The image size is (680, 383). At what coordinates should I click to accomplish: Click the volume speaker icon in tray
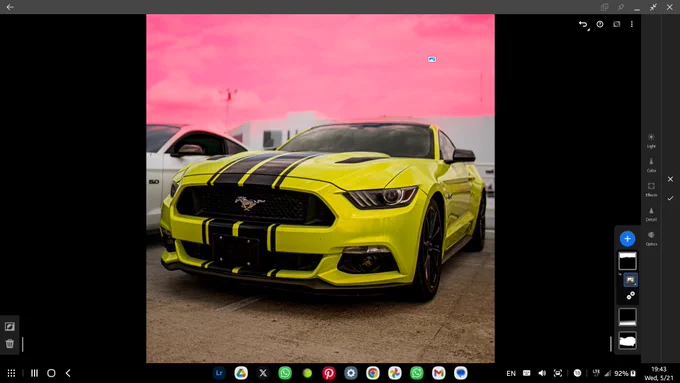[542, 373]
